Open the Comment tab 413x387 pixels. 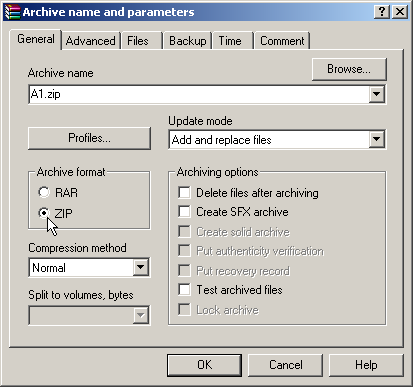pos(282,41)
